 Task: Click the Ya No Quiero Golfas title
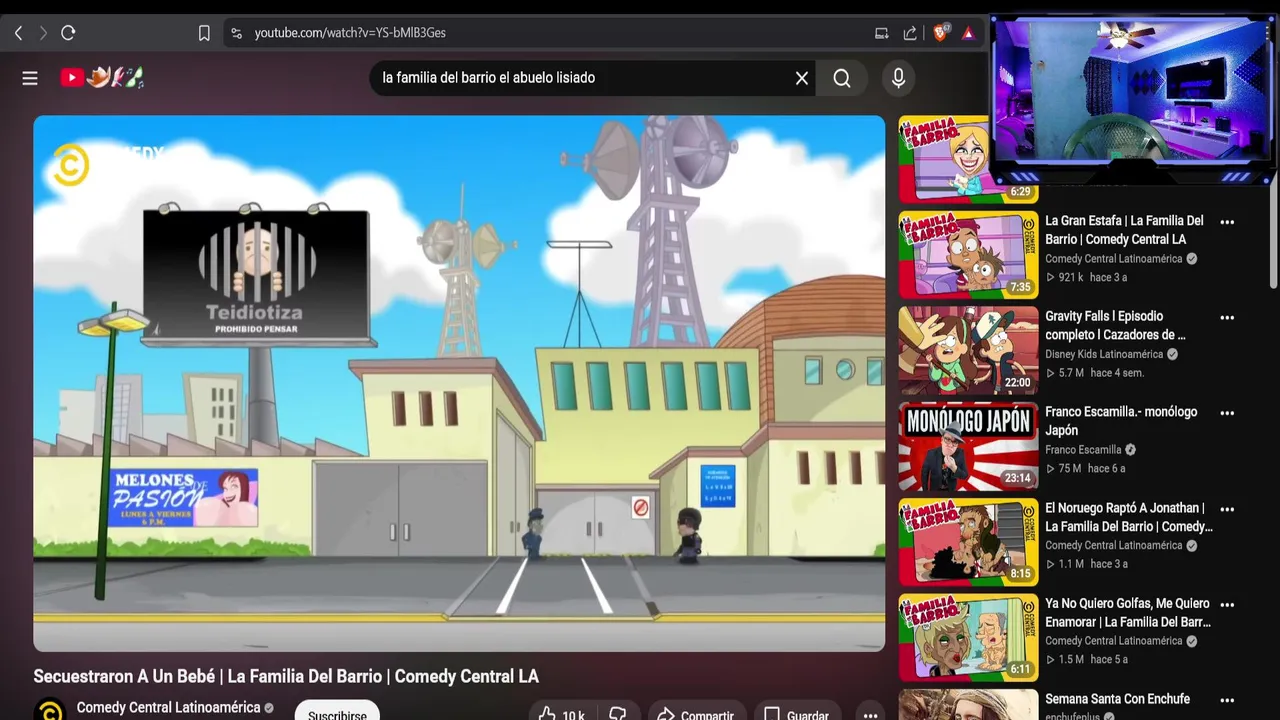[1128, 613]
